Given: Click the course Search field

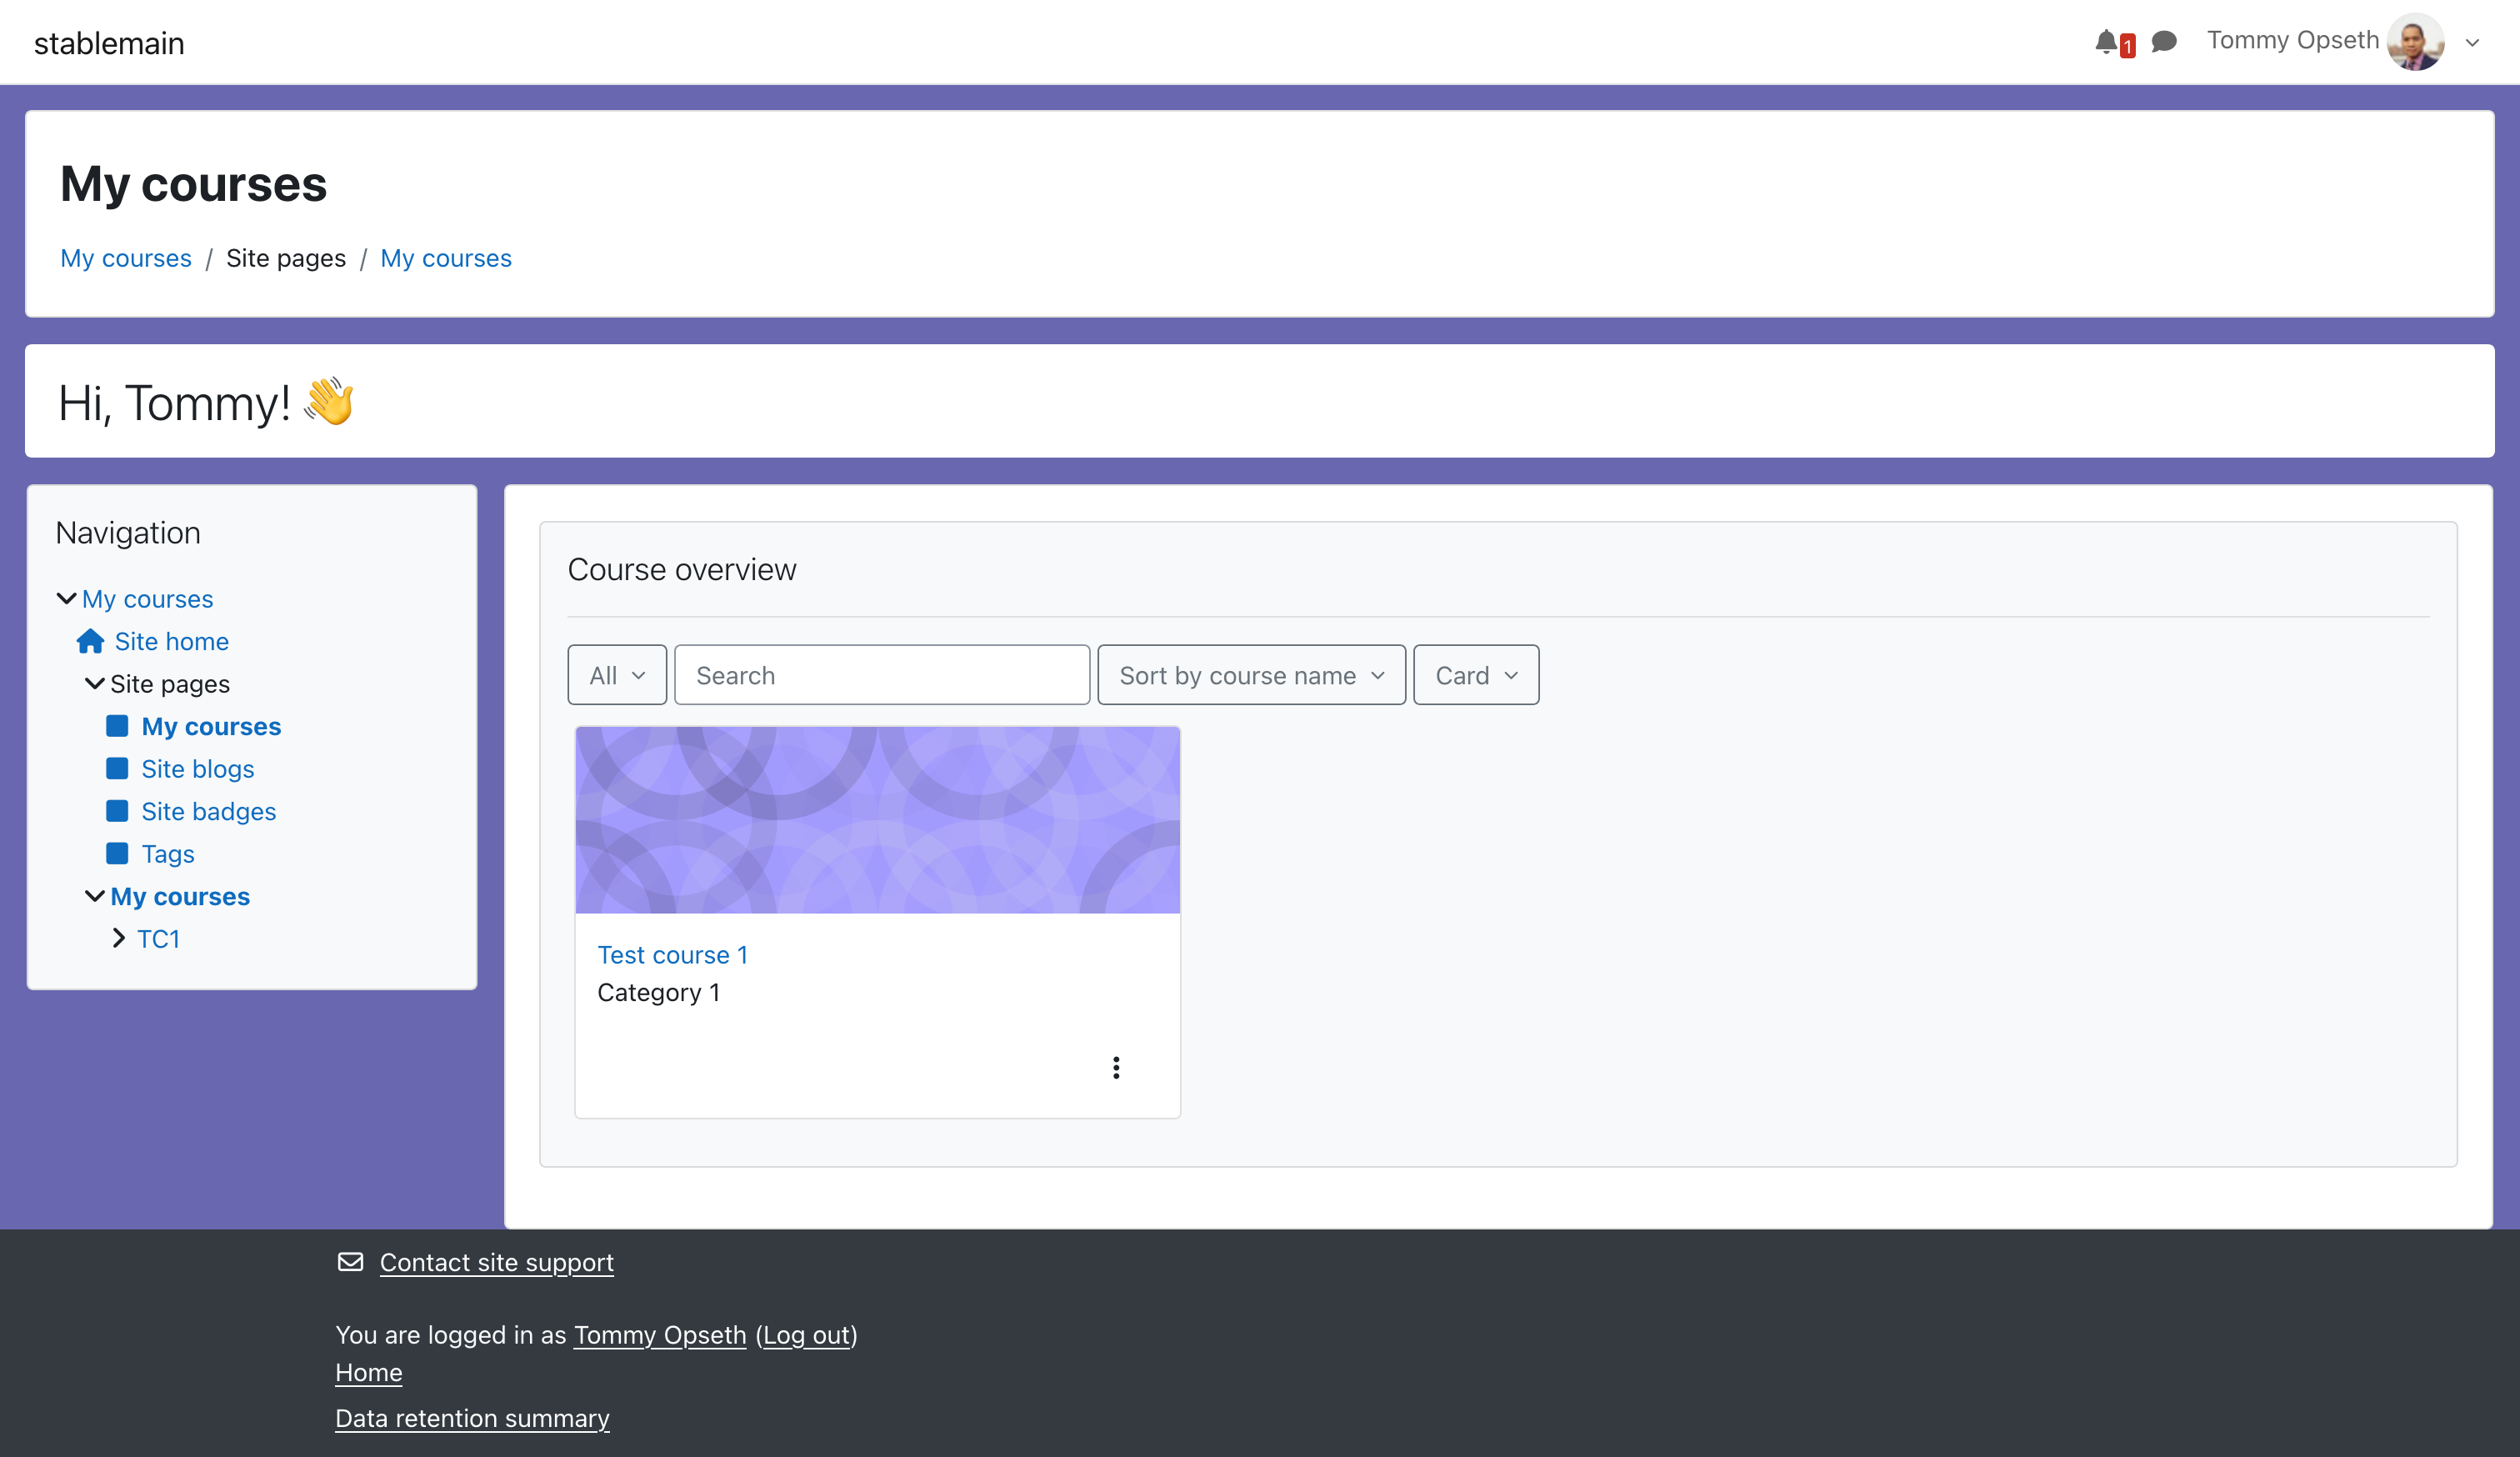Looking at the screenshot, I should point(882,675).
